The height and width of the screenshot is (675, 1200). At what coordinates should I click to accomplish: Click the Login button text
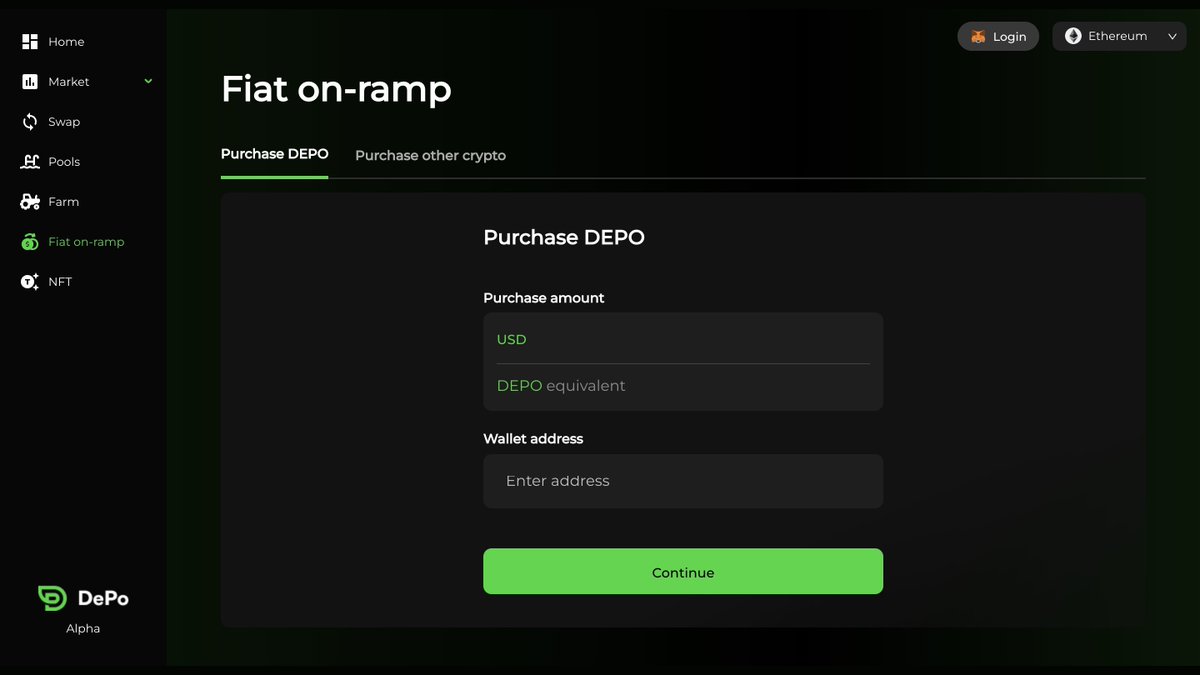[x=1009, y=37]
